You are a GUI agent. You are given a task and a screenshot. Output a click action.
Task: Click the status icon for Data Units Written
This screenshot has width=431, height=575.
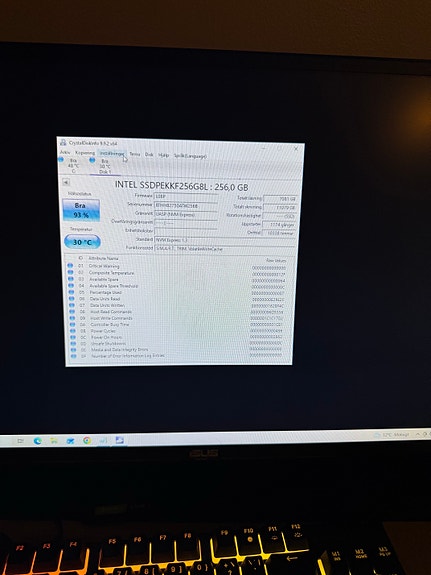[x=72, y=305]
